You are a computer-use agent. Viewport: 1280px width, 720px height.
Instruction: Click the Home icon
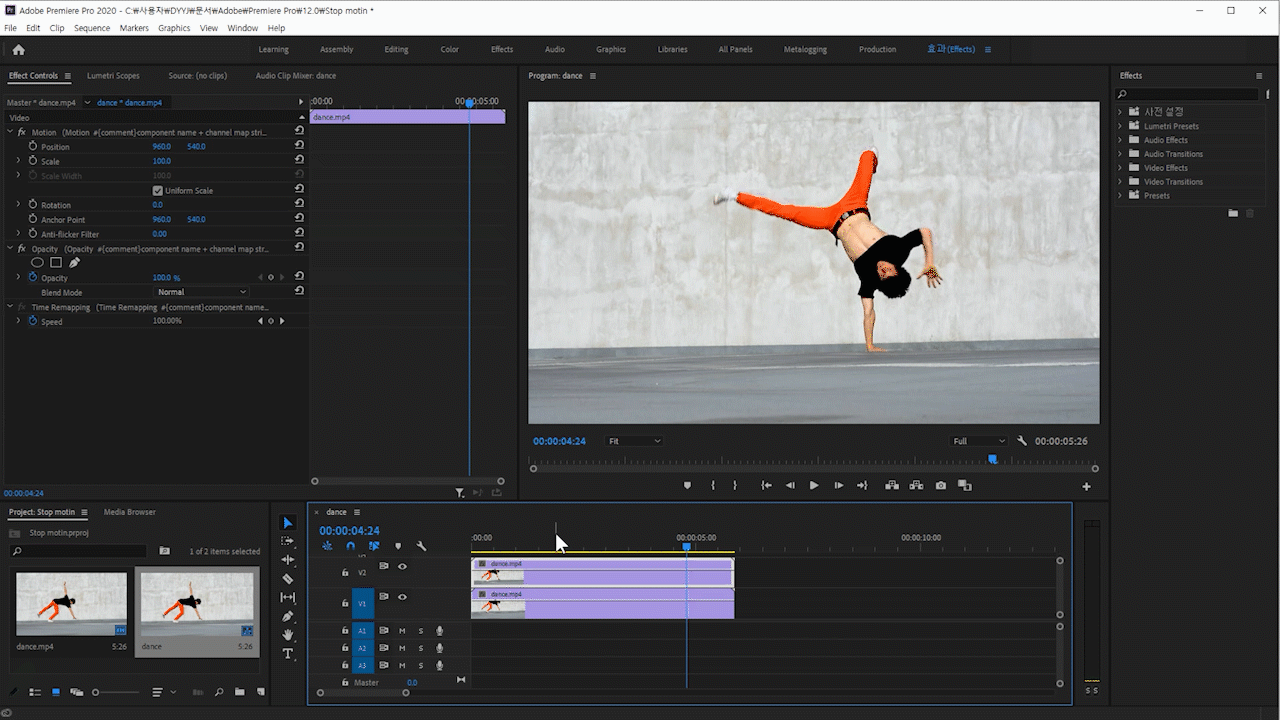[18, 50]
